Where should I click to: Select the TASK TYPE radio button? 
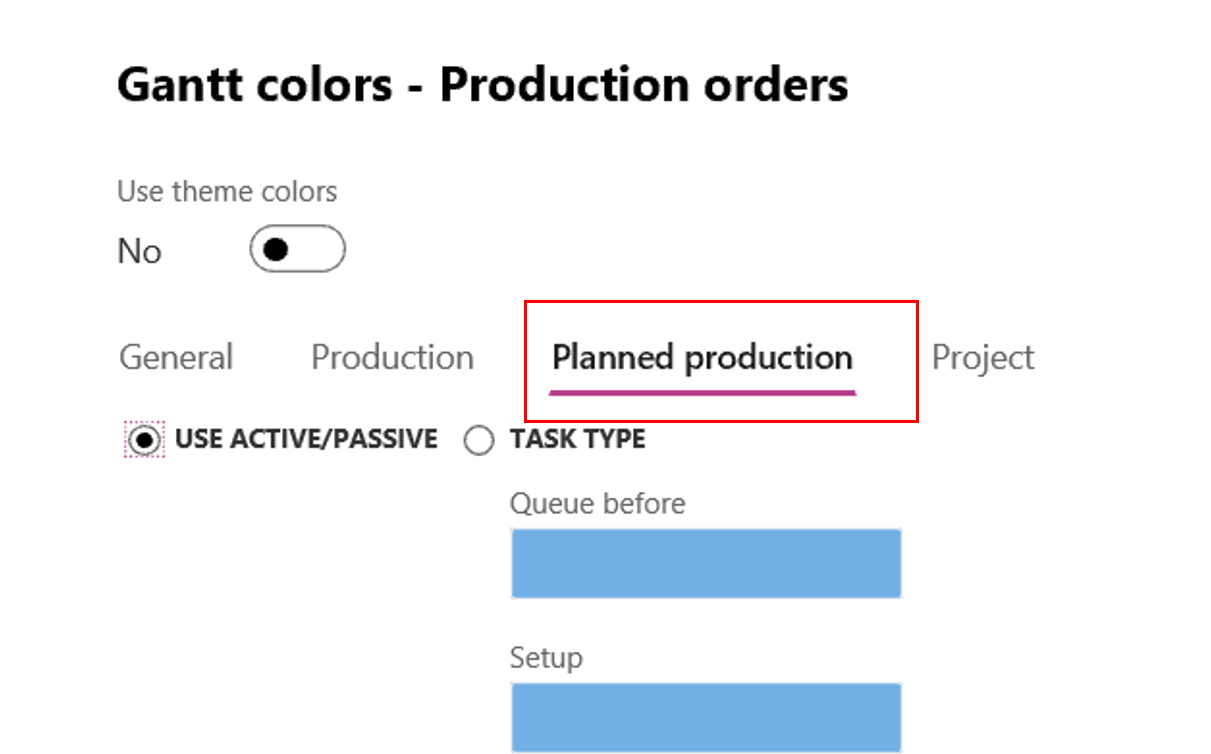click(479, 439)
